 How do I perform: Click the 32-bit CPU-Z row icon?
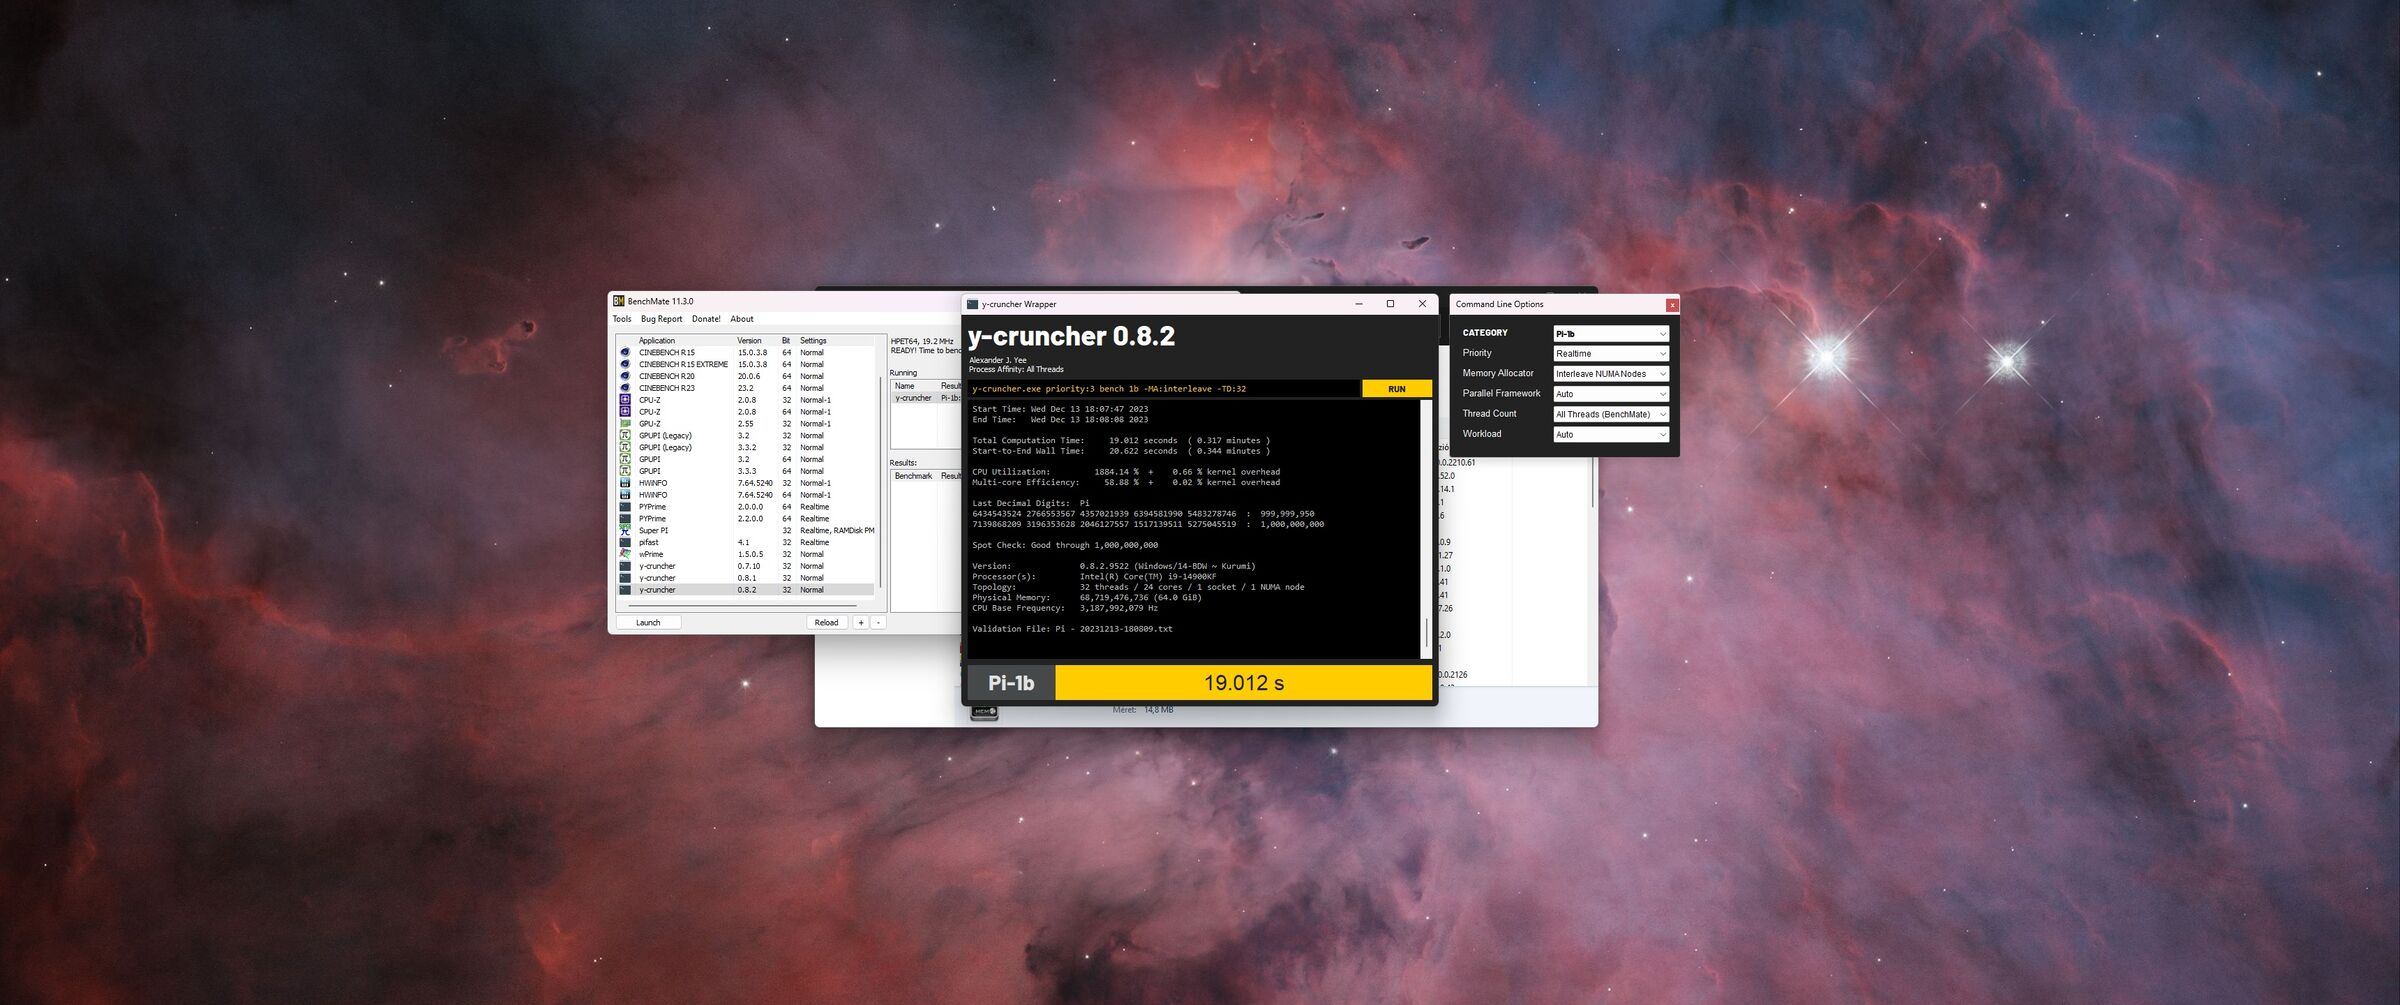[625, 400]
